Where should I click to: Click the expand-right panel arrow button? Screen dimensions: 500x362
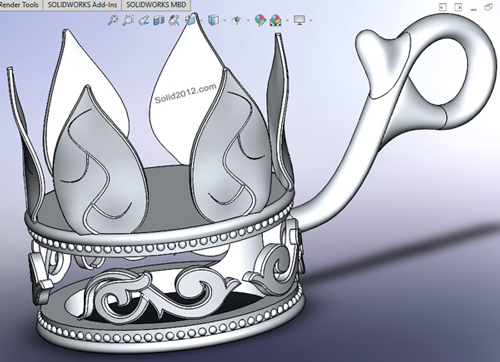[458, 7]
